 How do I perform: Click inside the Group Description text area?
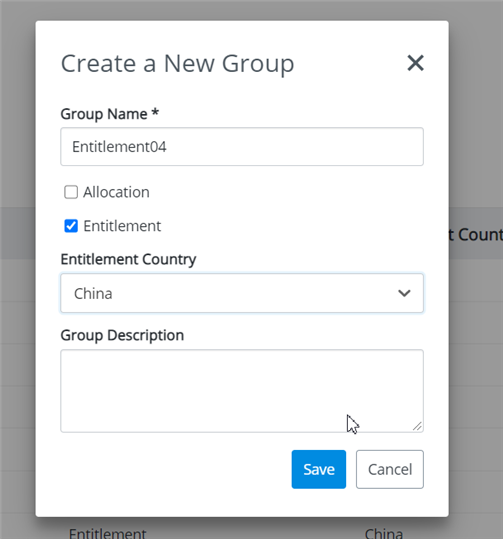[242, 391]
